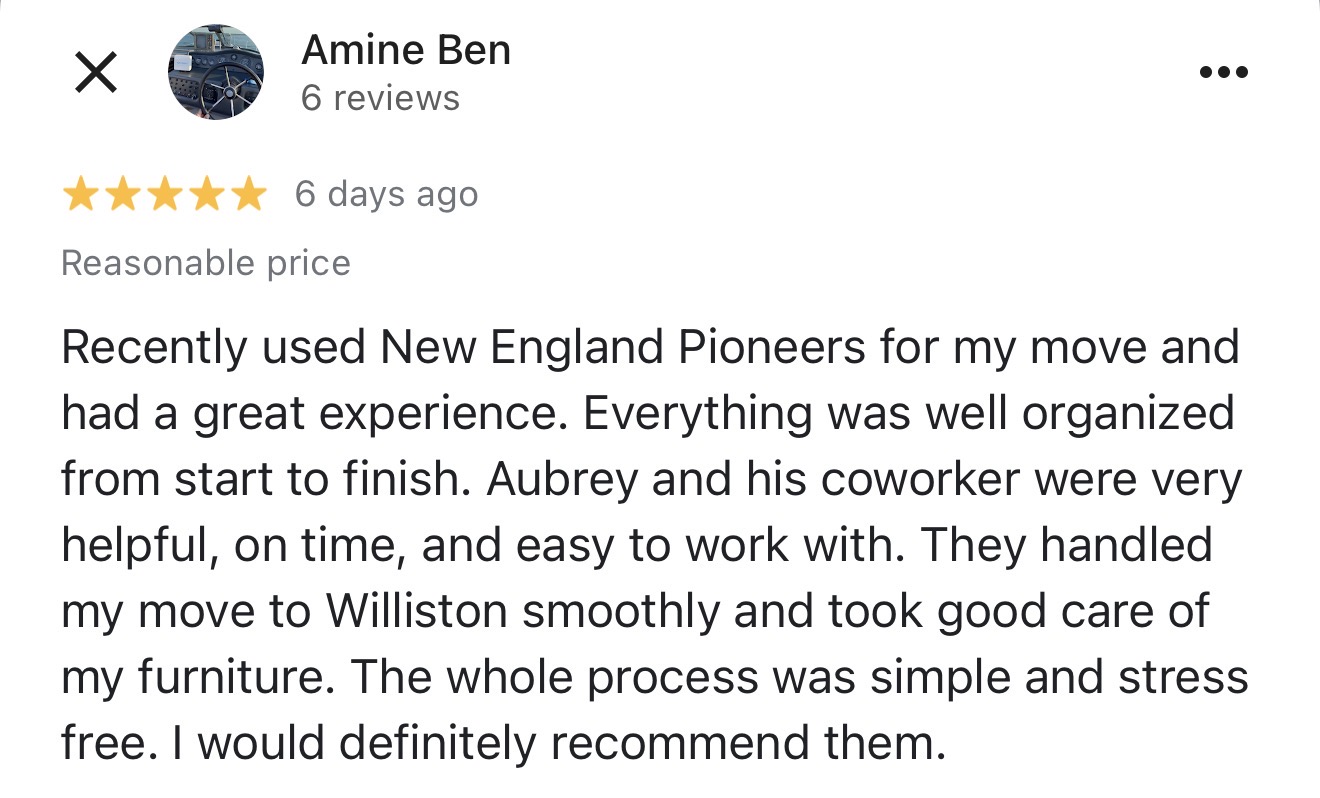Close the review with the X icon
The height and width of the screenshot is (798, 1320).
(x=96, y=72)
